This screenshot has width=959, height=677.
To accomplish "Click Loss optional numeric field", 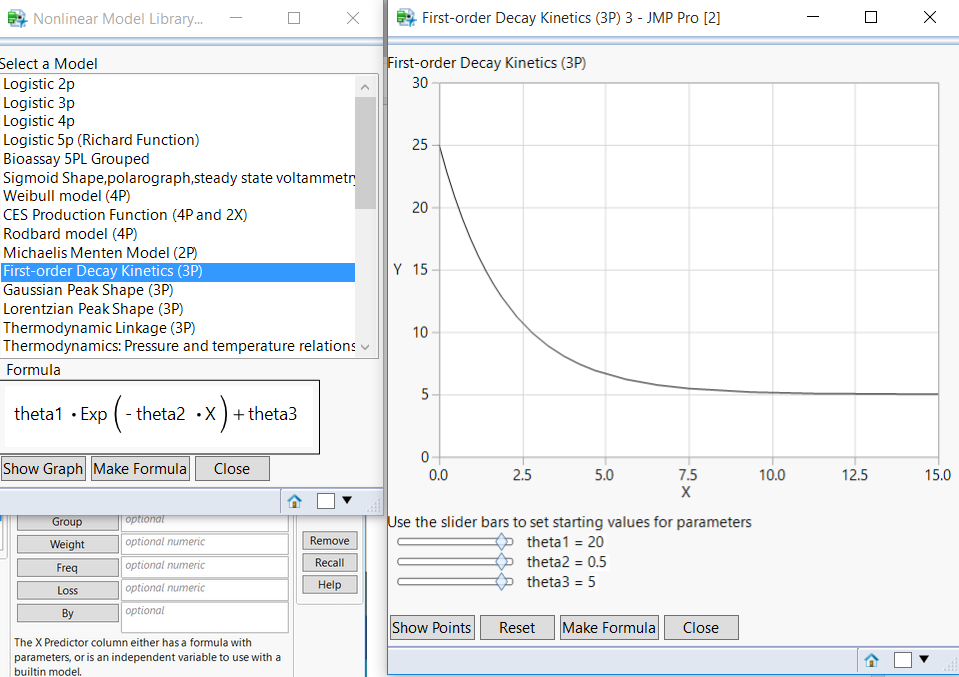I will coord(205,590).
